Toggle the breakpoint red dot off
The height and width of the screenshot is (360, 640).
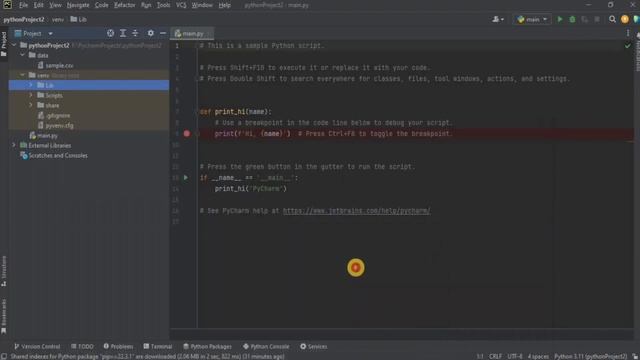[187, 133]
